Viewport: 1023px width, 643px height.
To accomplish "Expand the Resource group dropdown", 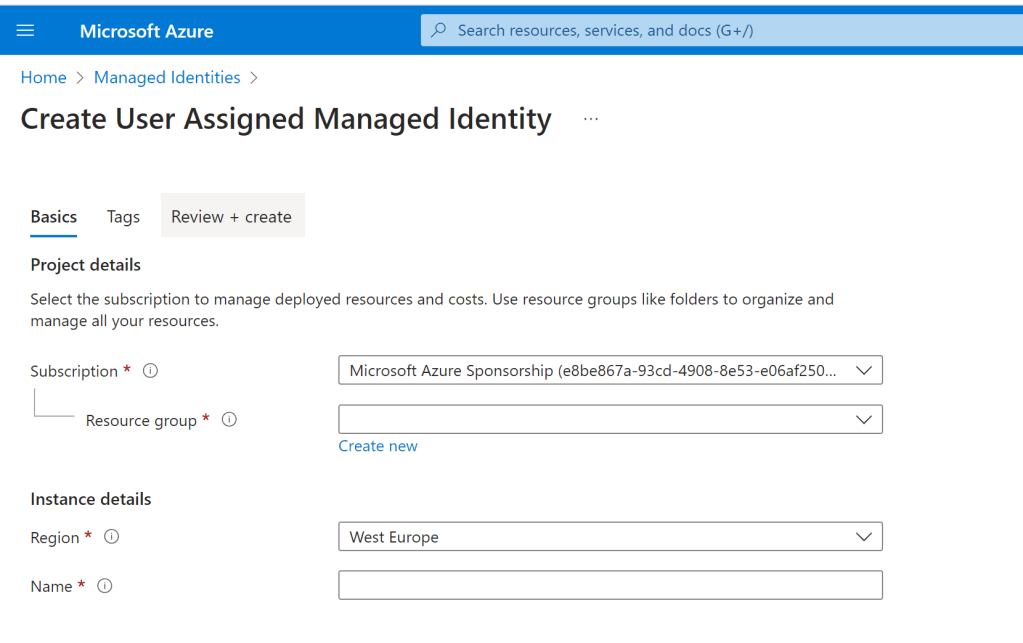I will (x=610, y=419).
